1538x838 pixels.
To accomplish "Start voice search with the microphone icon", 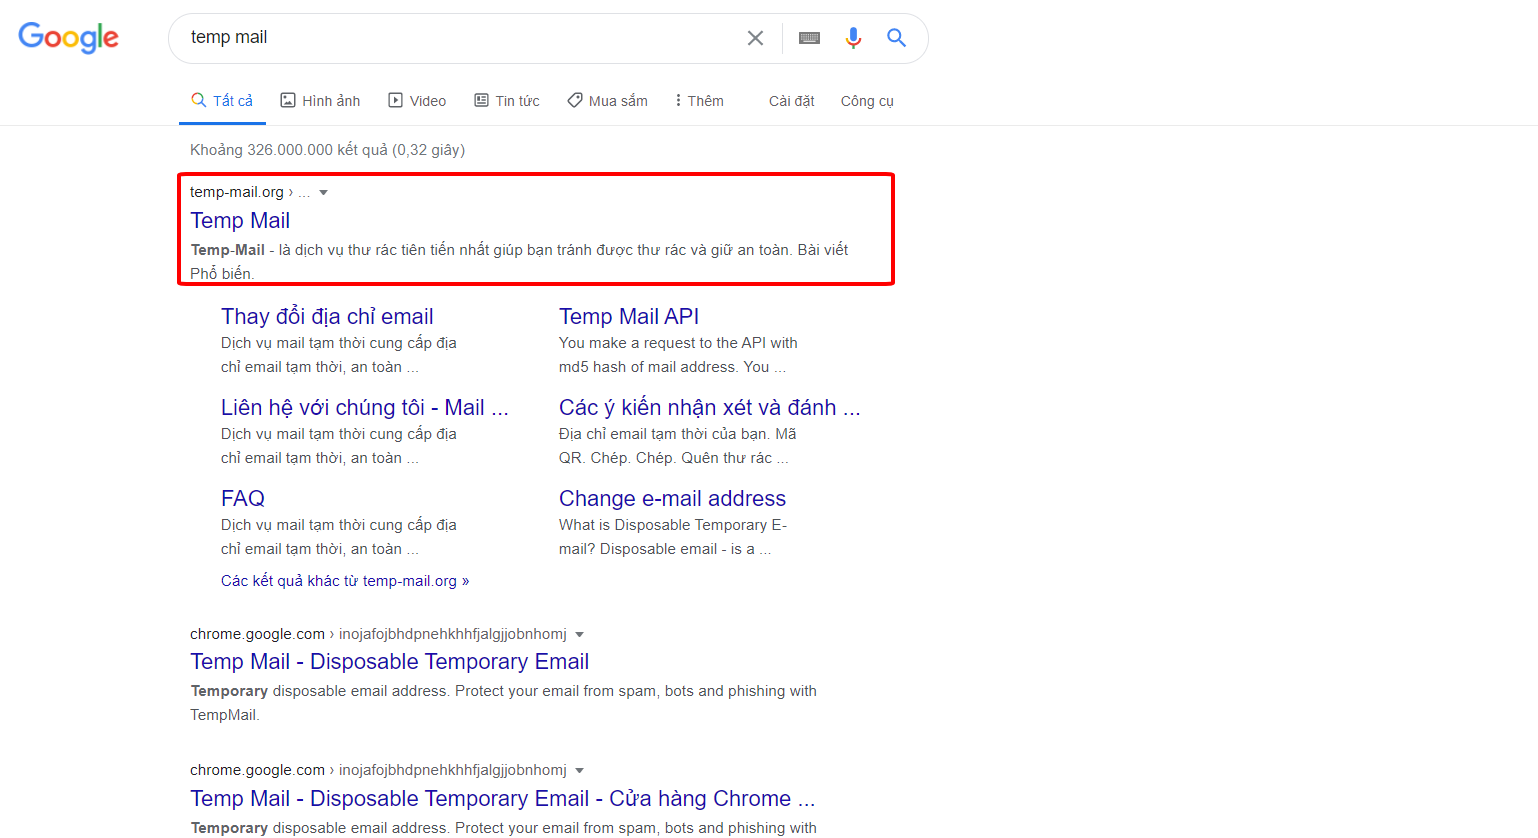I will tap(853, 38).
